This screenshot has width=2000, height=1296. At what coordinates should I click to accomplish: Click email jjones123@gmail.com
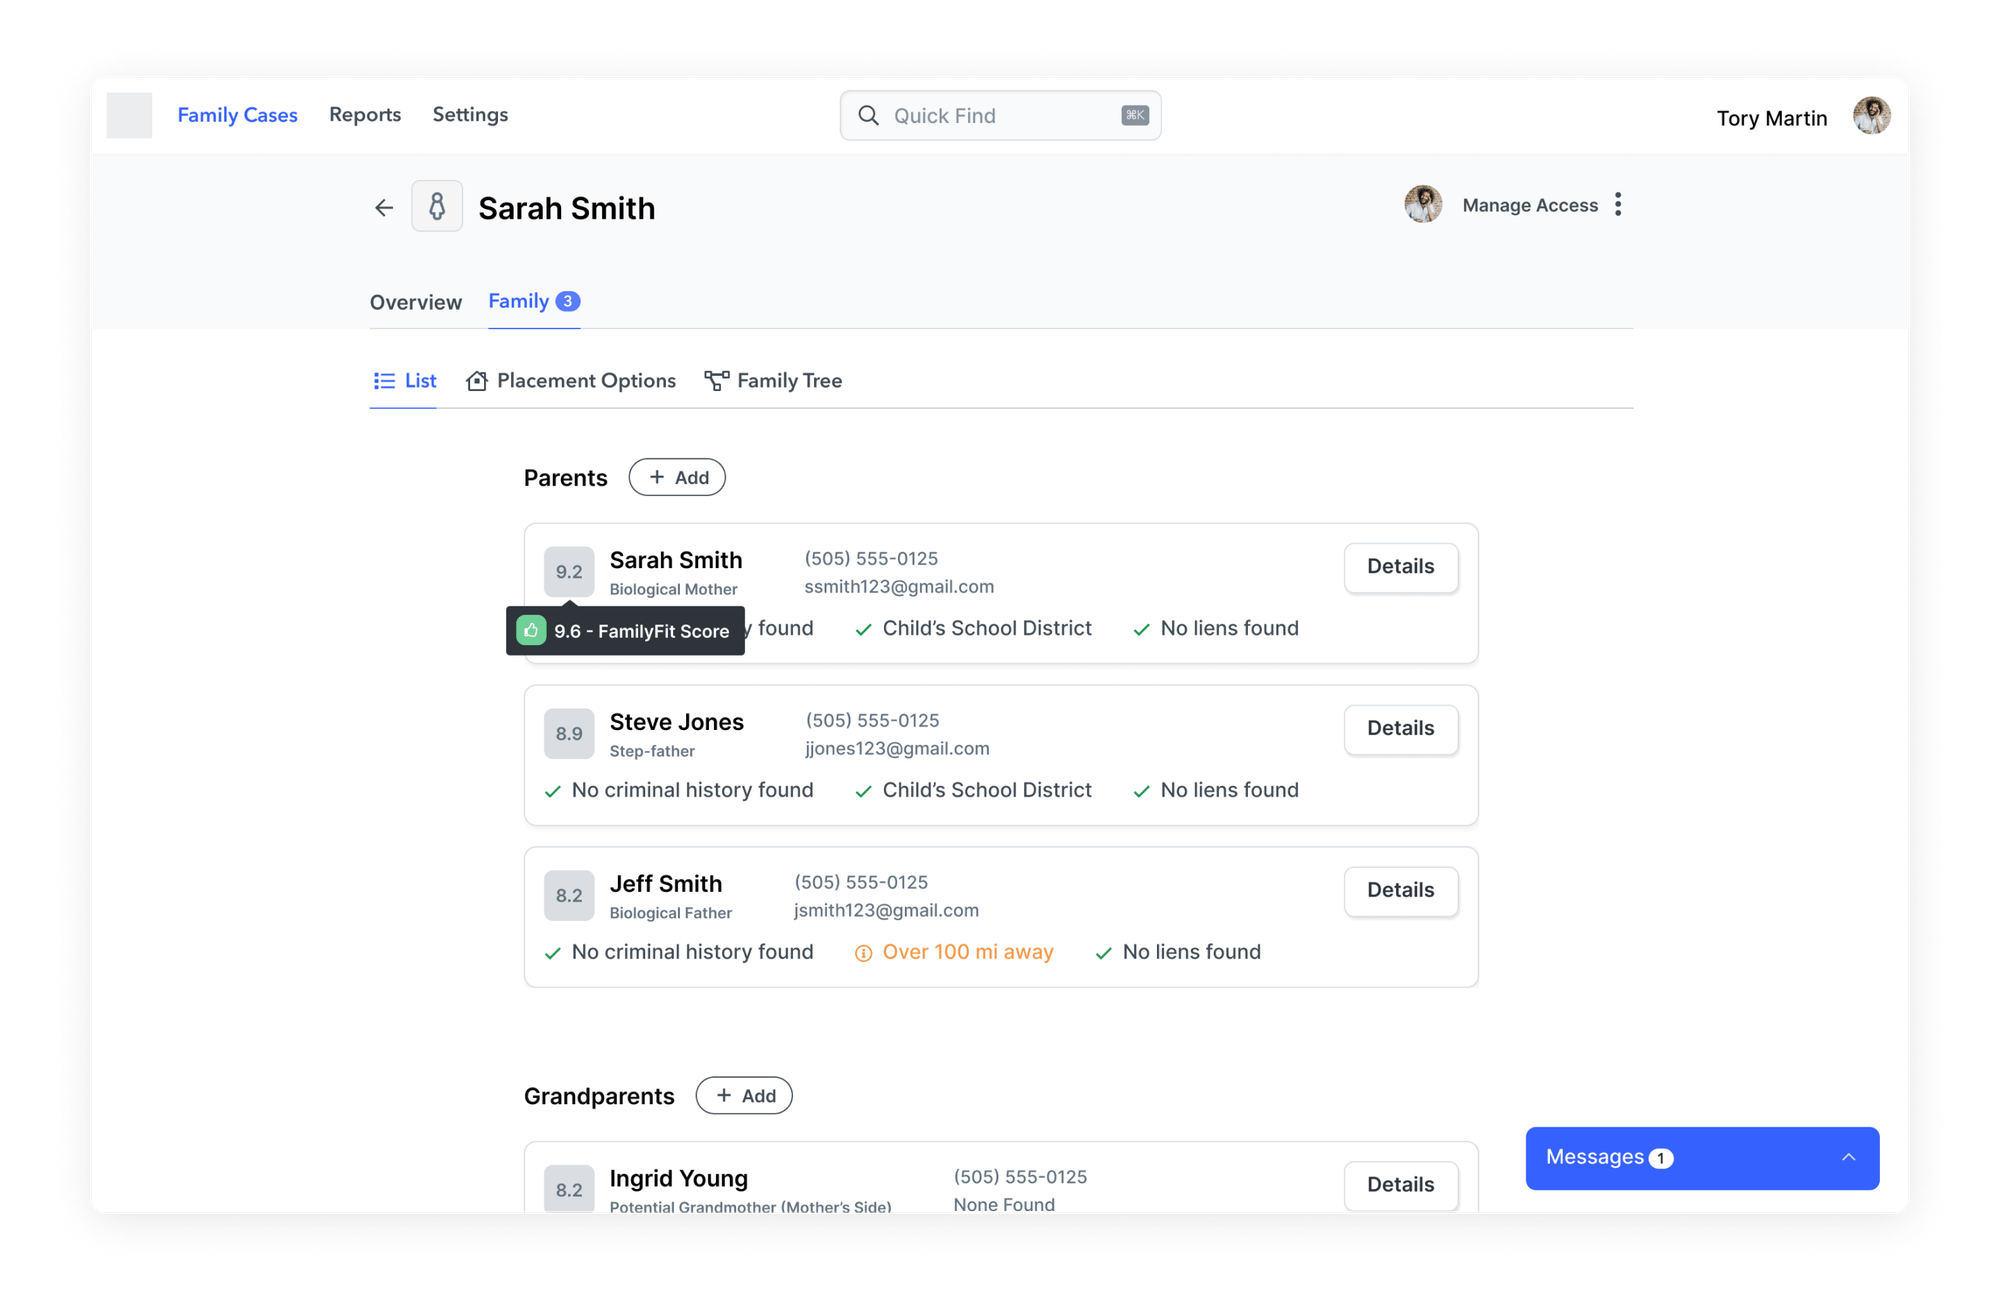pyautogui.click(x=897, y=749)
